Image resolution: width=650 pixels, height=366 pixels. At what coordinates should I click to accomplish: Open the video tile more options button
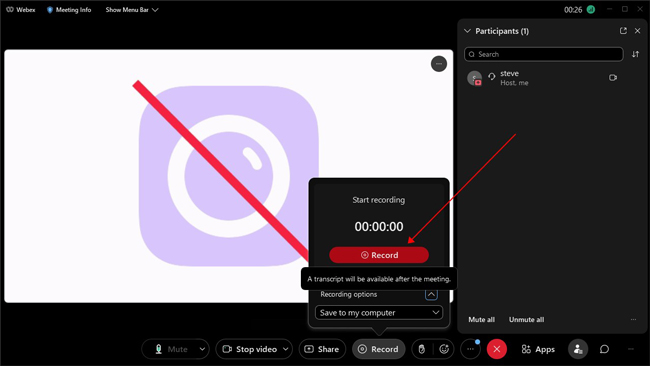(x=439, y=64)
